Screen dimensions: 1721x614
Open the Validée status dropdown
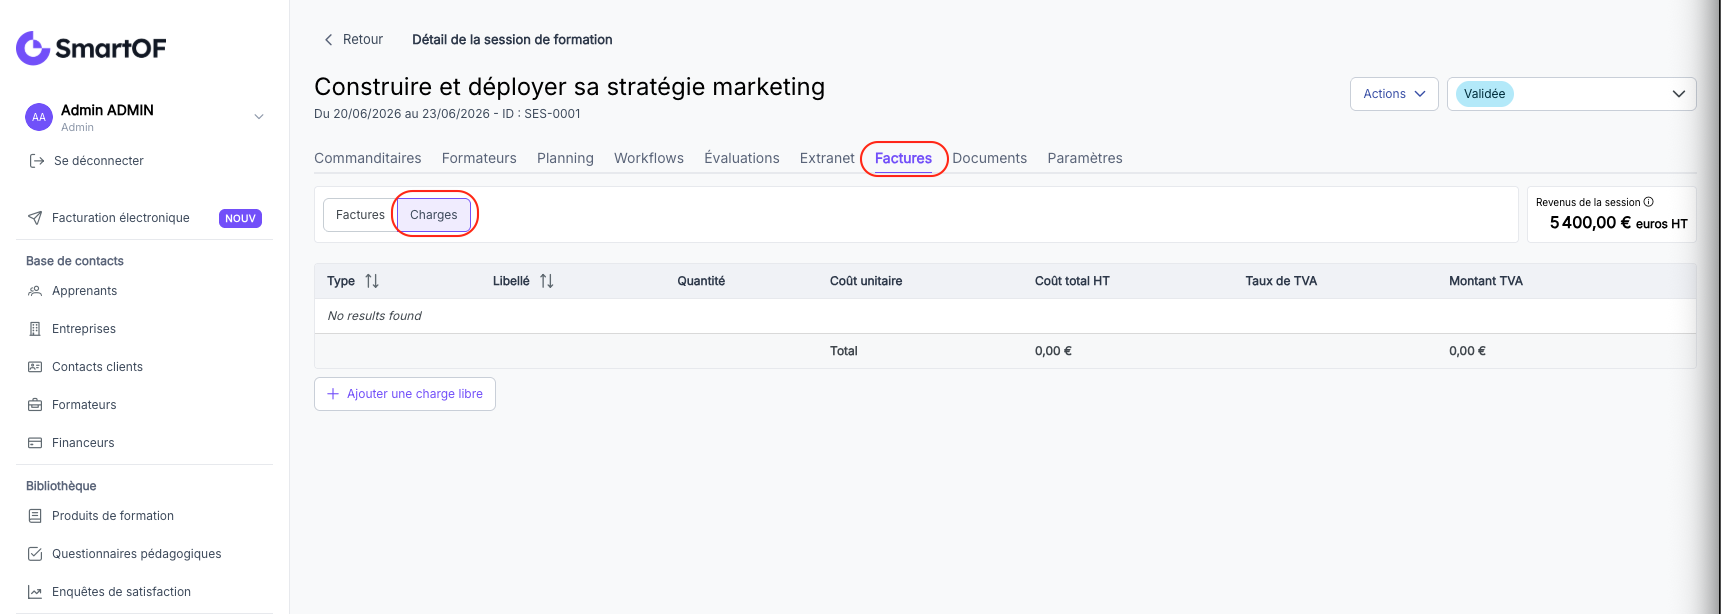pos(1571,94)
